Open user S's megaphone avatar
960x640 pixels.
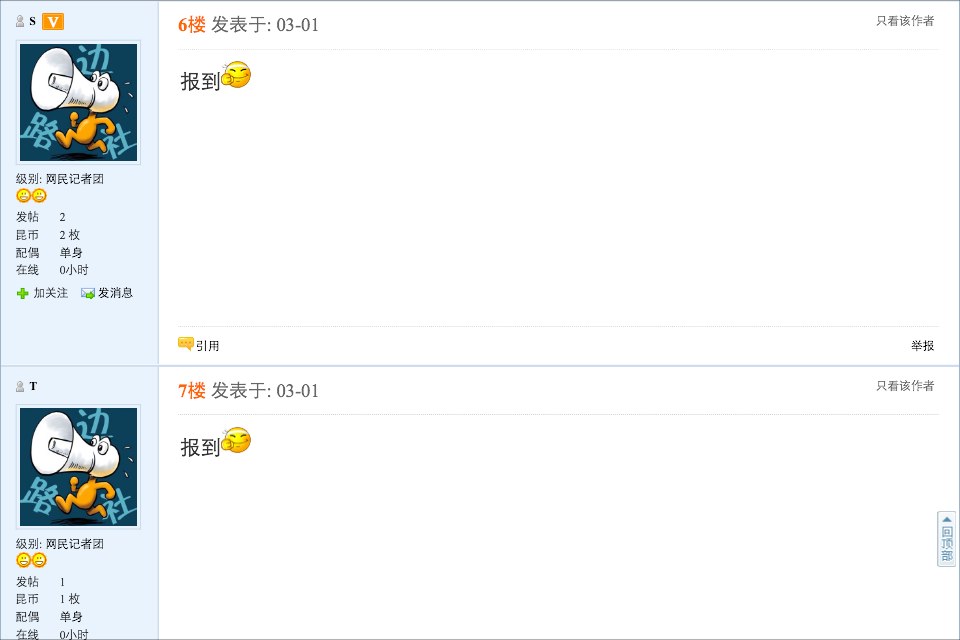[79, 102]
